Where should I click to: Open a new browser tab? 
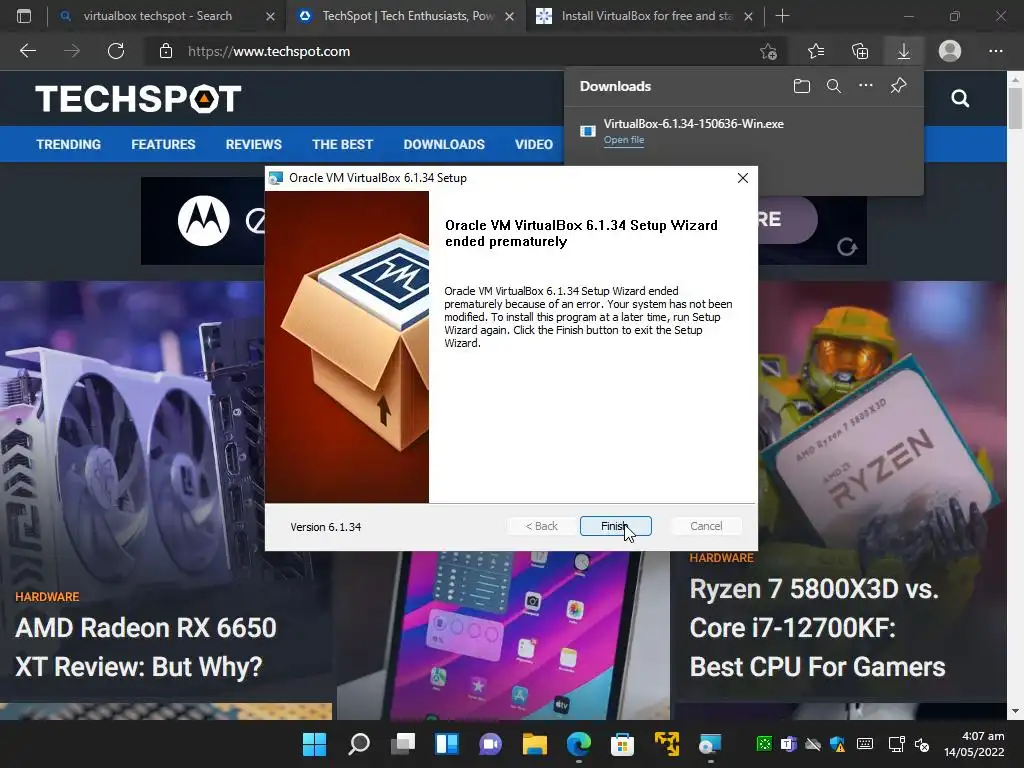[x=782, y=16]
